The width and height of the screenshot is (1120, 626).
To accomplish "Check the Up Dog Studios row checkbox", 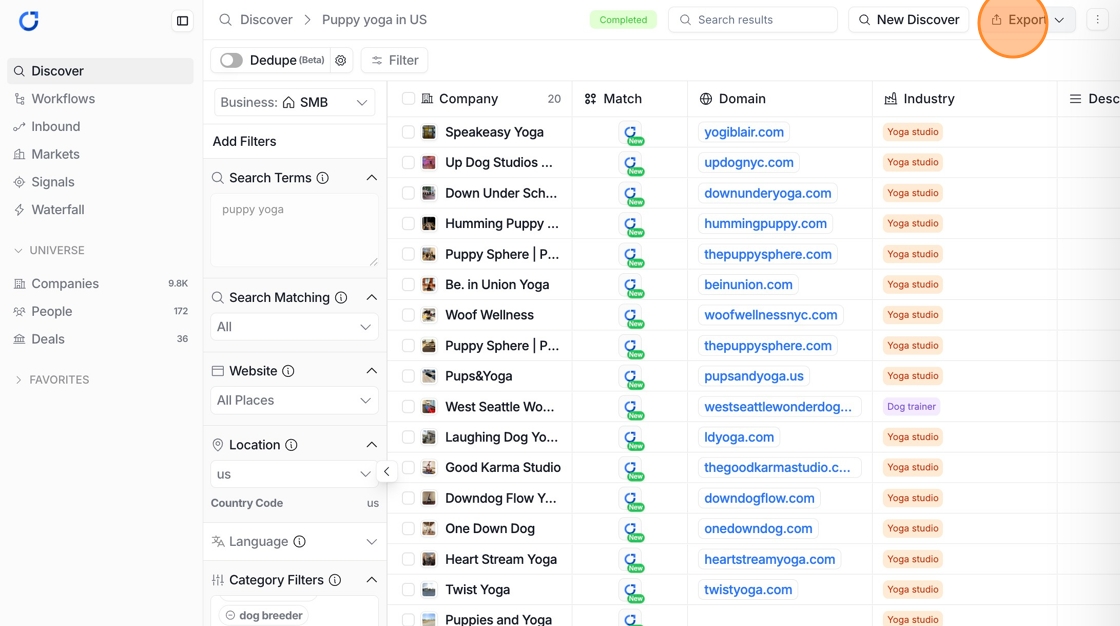I will [x=408, y=163].
